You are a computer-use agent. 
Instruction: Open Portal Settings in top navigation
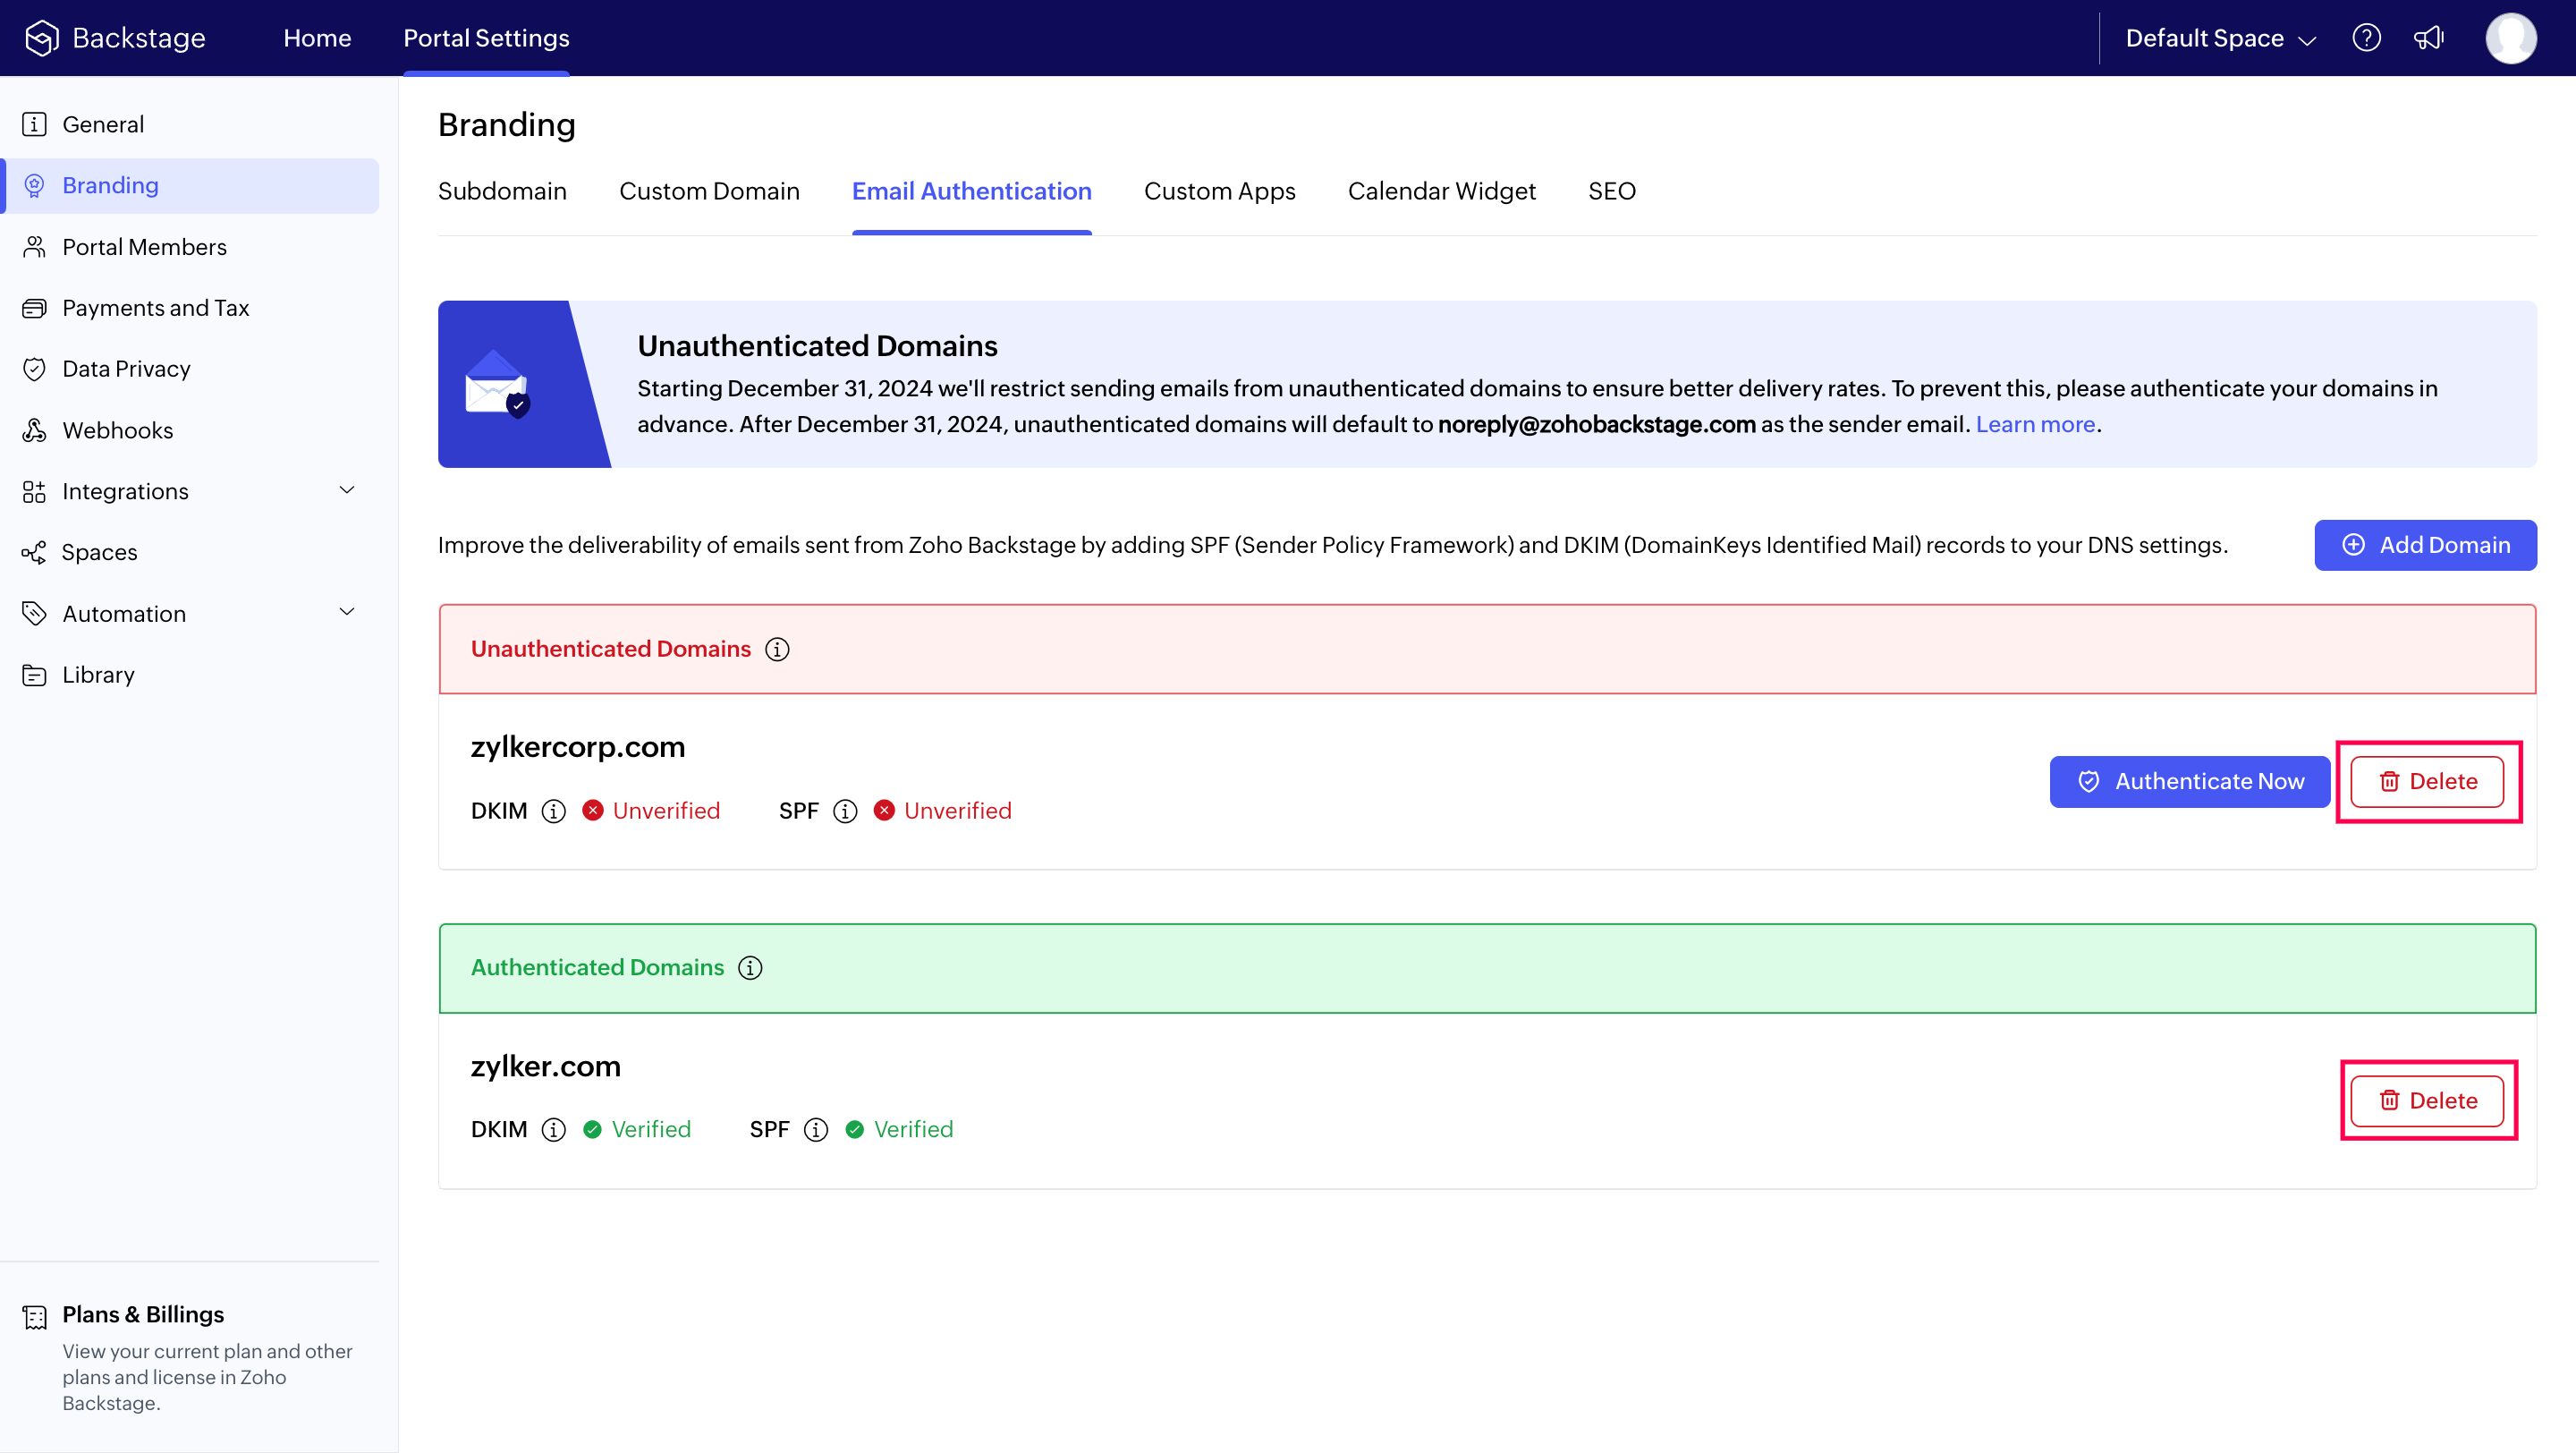tap(486, 38)
